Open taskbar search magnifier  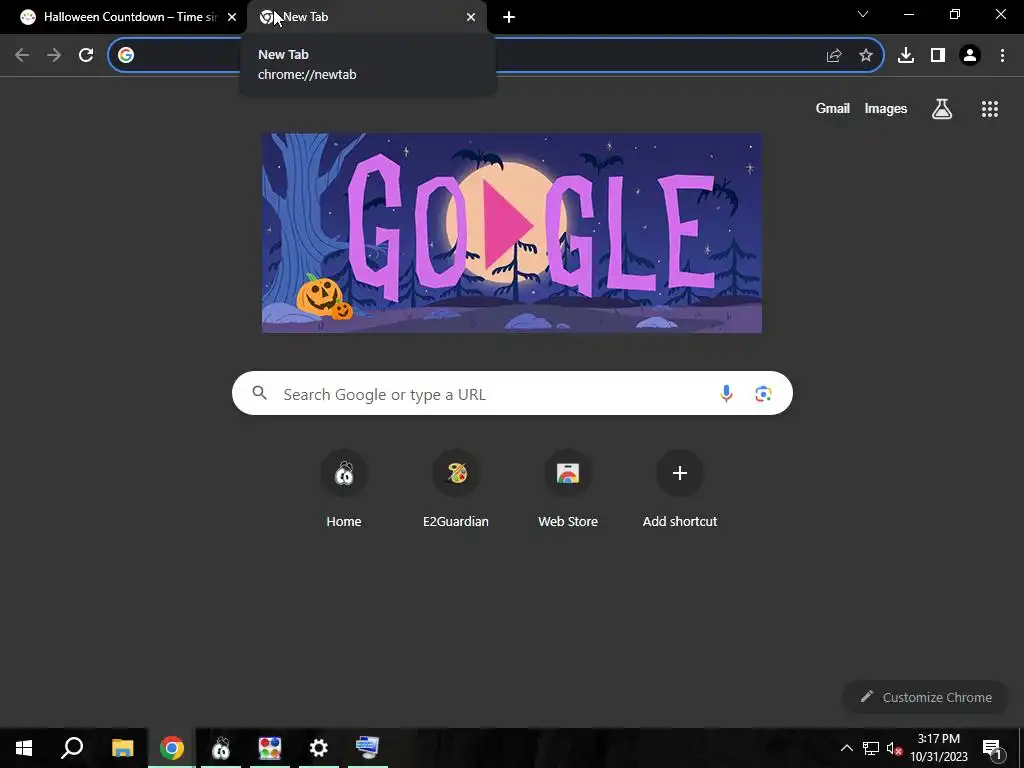pyautogui.click(x=72, y=748)
